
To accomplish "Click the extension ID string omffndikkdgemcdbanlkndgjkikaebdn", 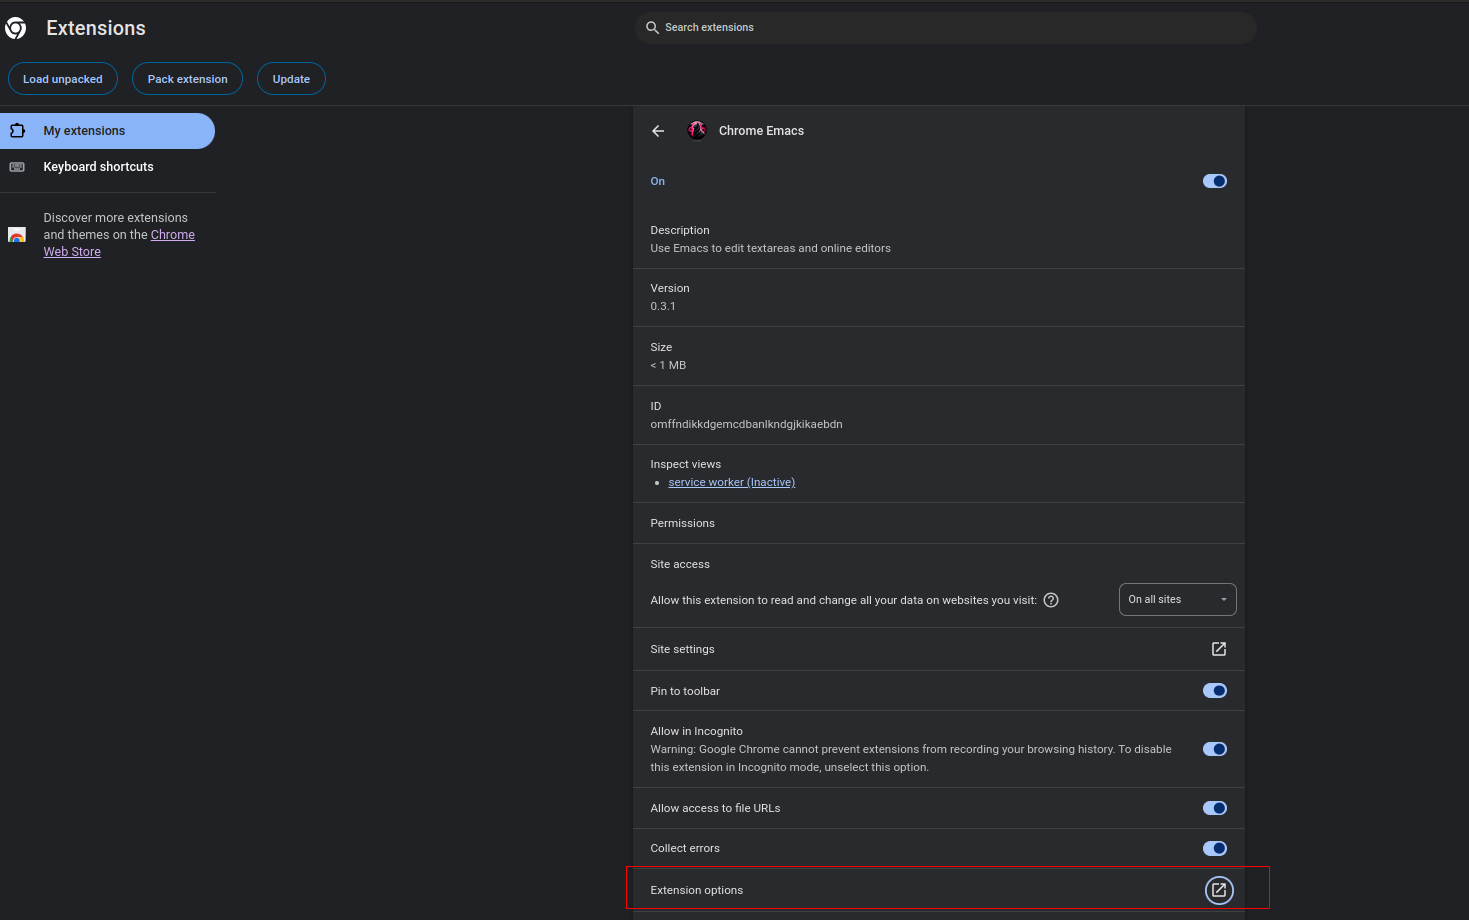I will point(746,424).
